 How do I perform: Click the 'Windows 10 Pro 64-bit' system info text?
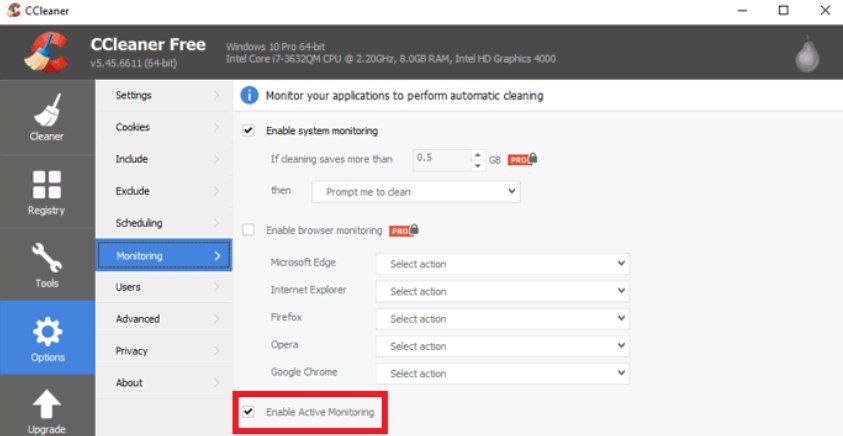coord(275,47)
